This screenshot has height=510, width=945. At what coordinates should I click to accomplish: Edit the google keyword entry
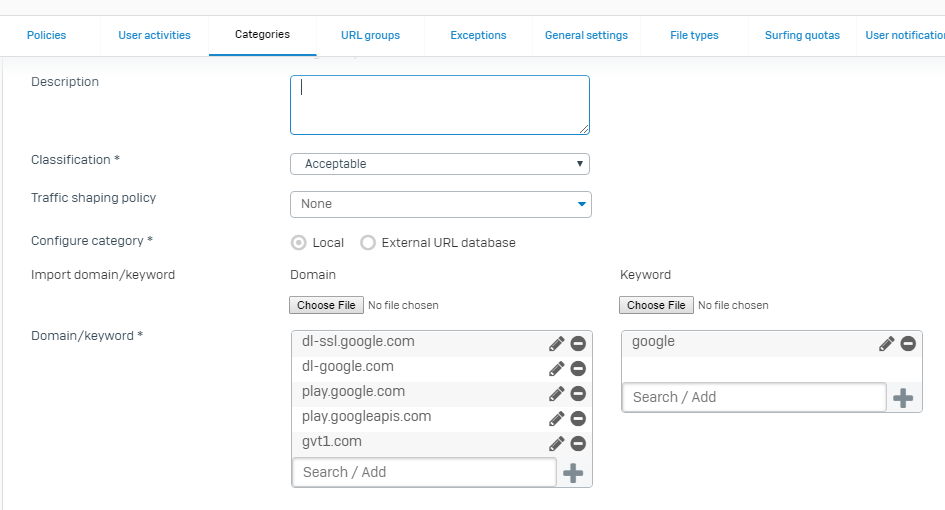[887, 344]
